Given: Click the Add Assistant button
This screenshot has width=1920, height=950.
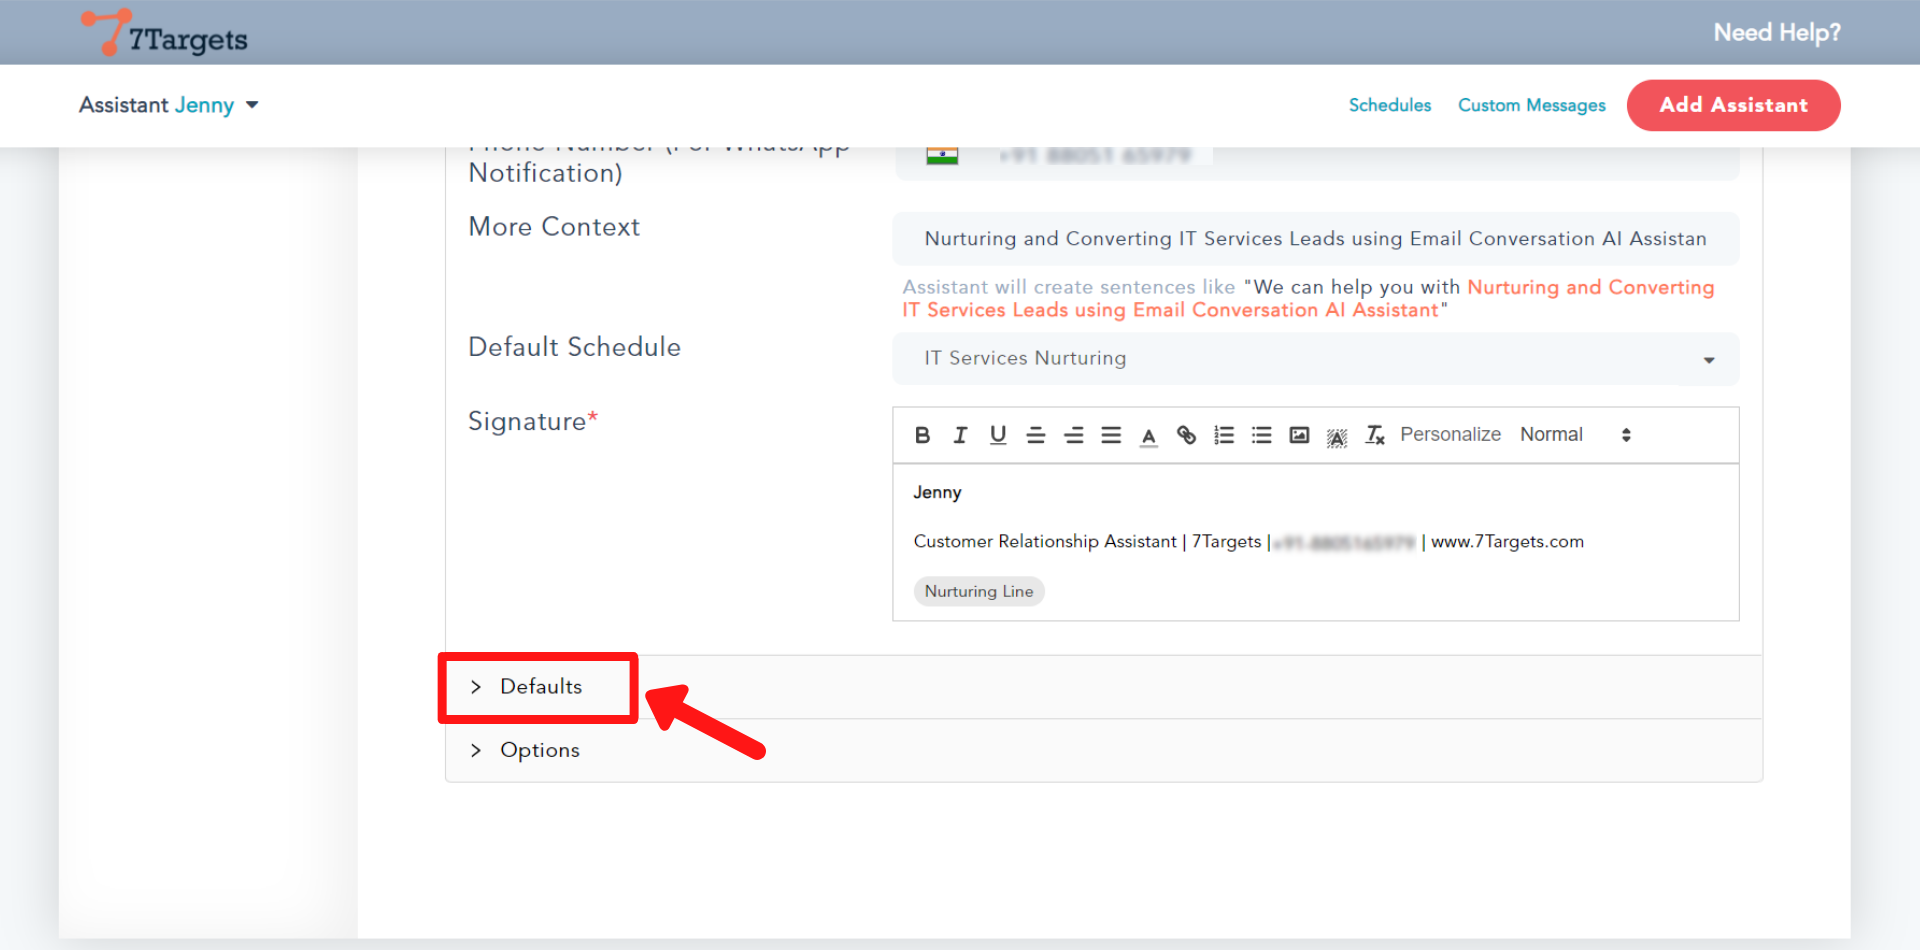Looking at the screenshot, I should [1733, 105].
